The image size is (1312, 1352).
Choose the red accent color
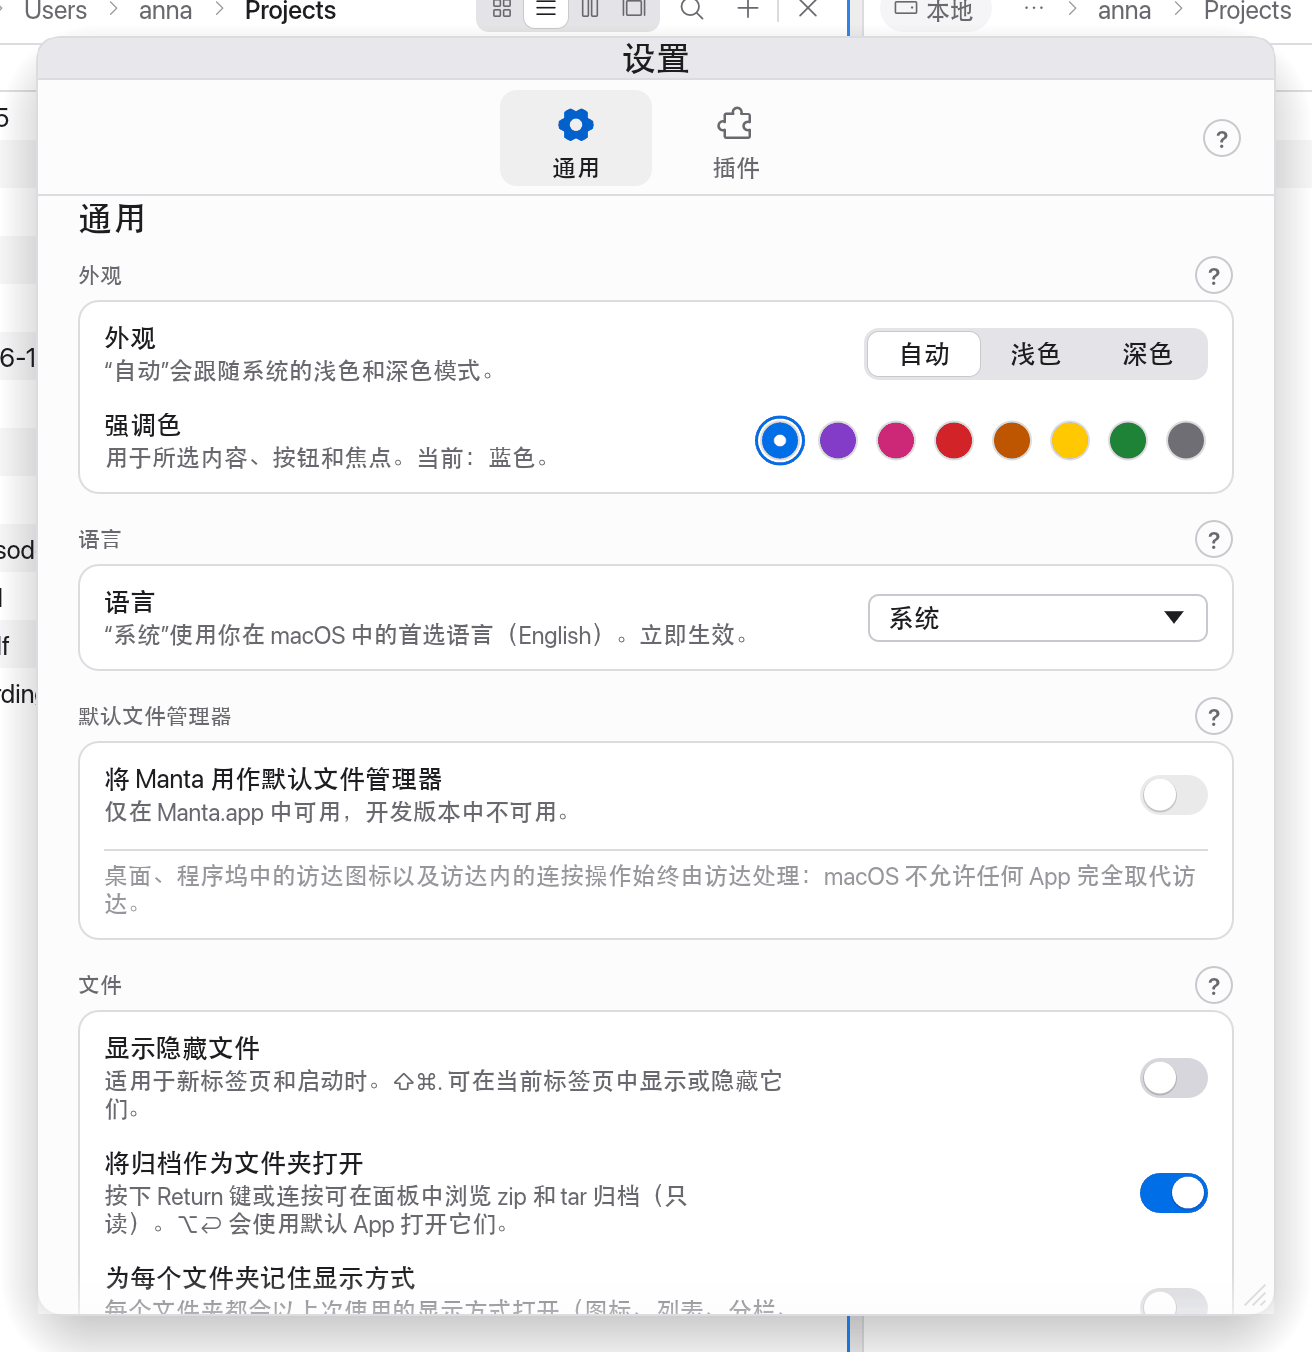pos(954,441)
